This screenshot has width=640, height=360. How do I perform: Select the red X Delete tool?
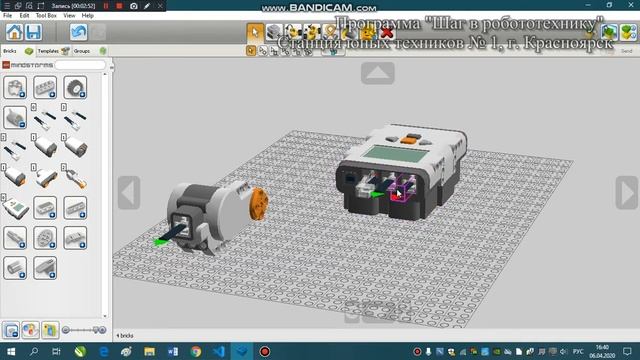point(387,32)
